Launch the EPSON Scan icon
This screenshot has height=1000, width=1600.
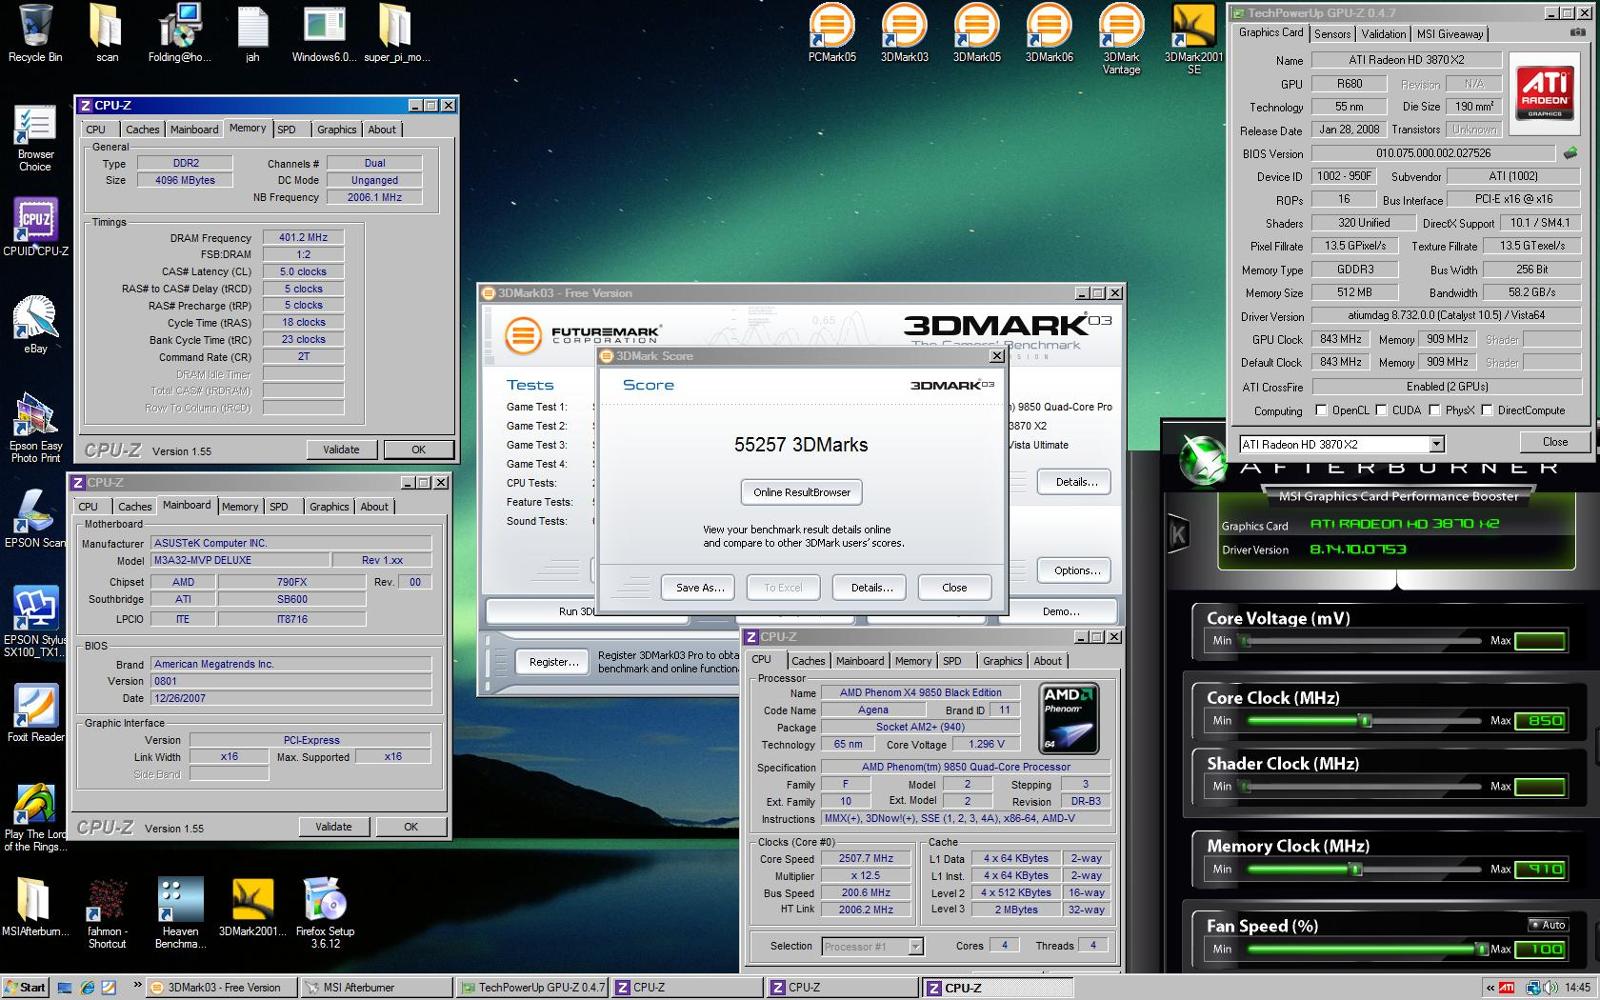tap(35, 518)
